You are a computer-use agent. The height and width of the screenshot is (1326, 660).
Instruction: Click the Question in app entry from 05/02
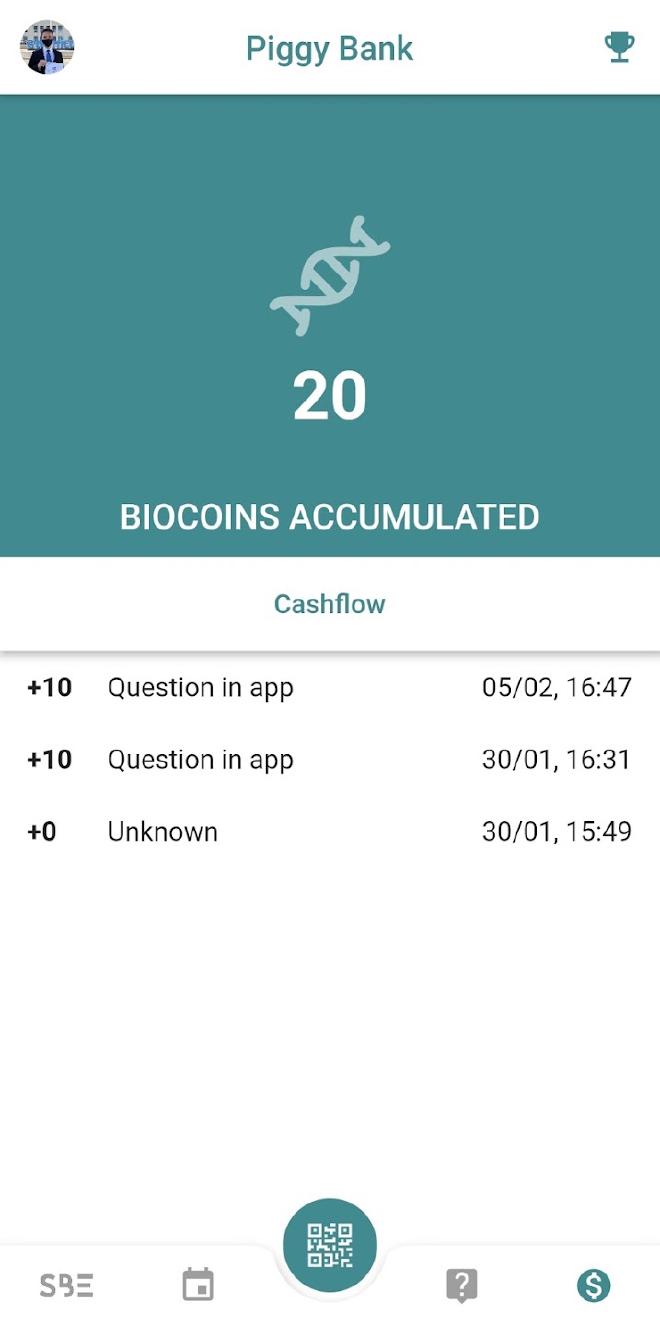(x=200, y=687)
